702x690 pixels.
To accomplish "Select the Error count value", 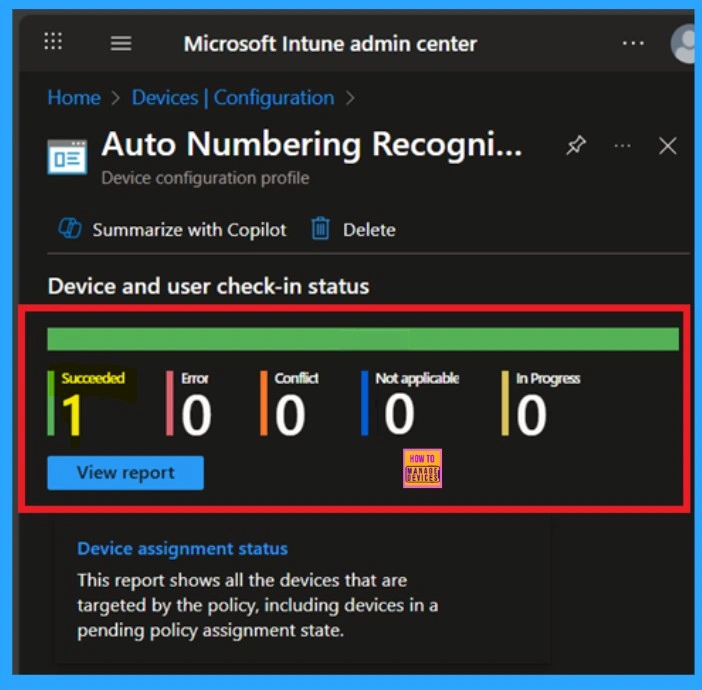I will click(196, 415).
